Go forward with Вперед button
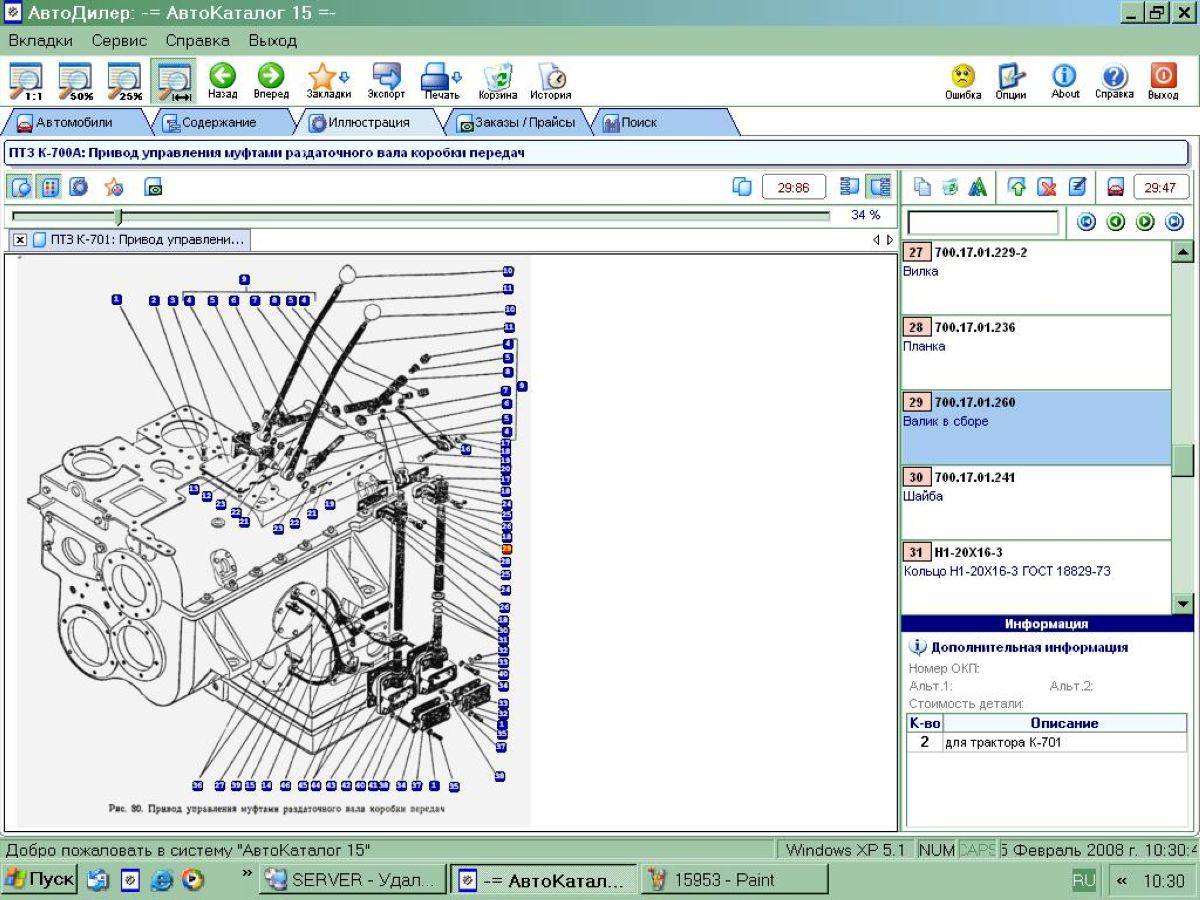The width and height of the screenshot is (1200, 900). pos(270,81)
